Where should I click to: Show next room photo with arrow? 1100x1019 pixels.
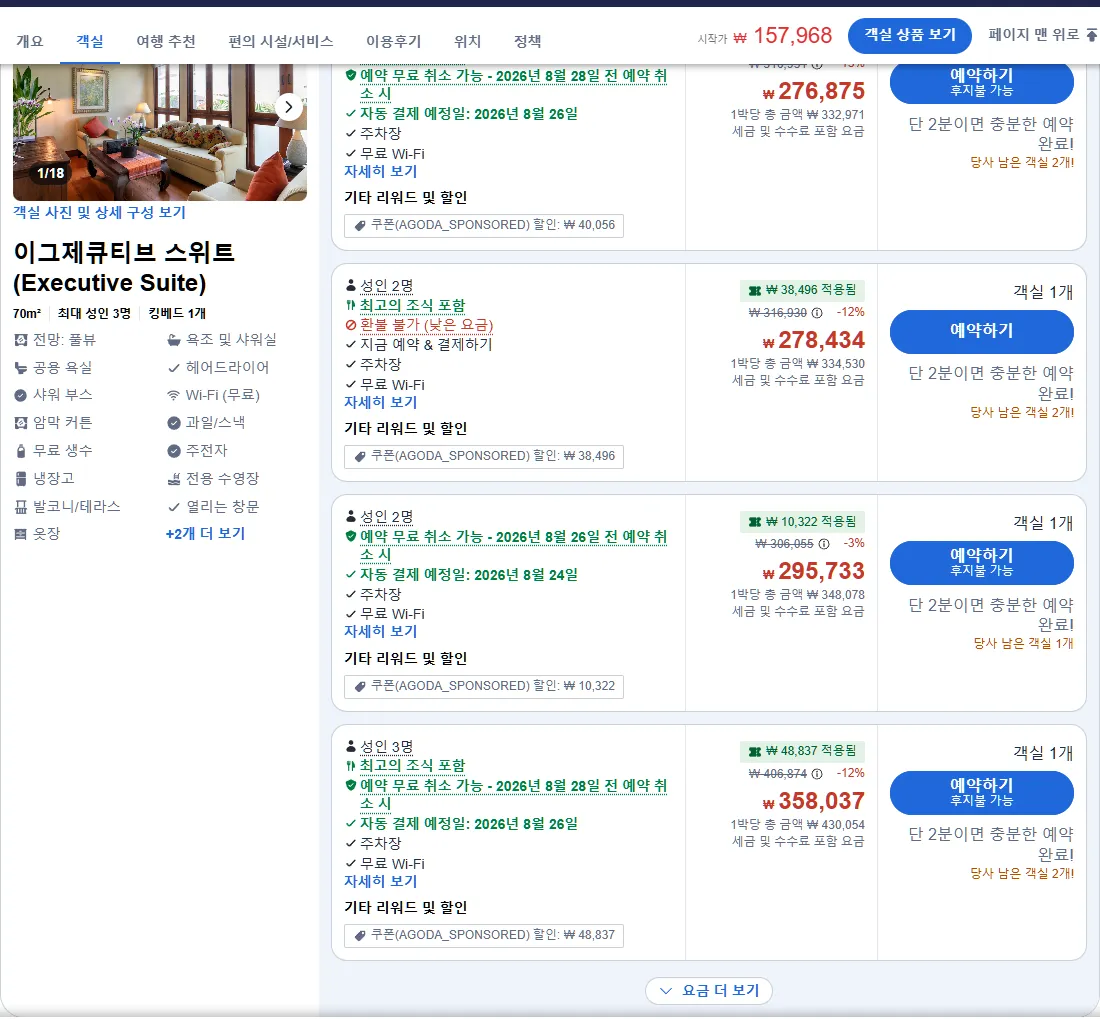coord(288,107)
